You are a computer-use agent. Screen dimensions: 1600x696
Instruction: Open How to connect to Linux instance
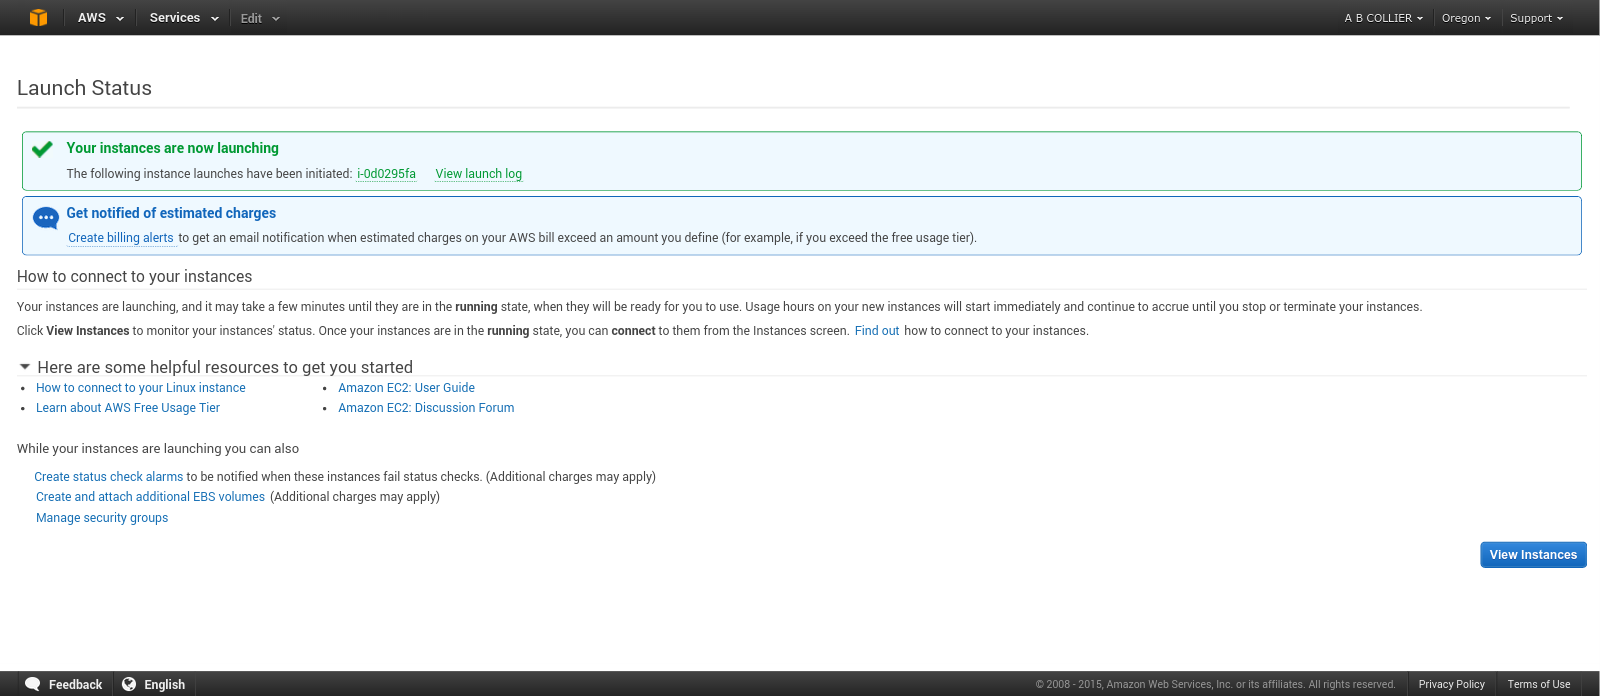(141, 388)
